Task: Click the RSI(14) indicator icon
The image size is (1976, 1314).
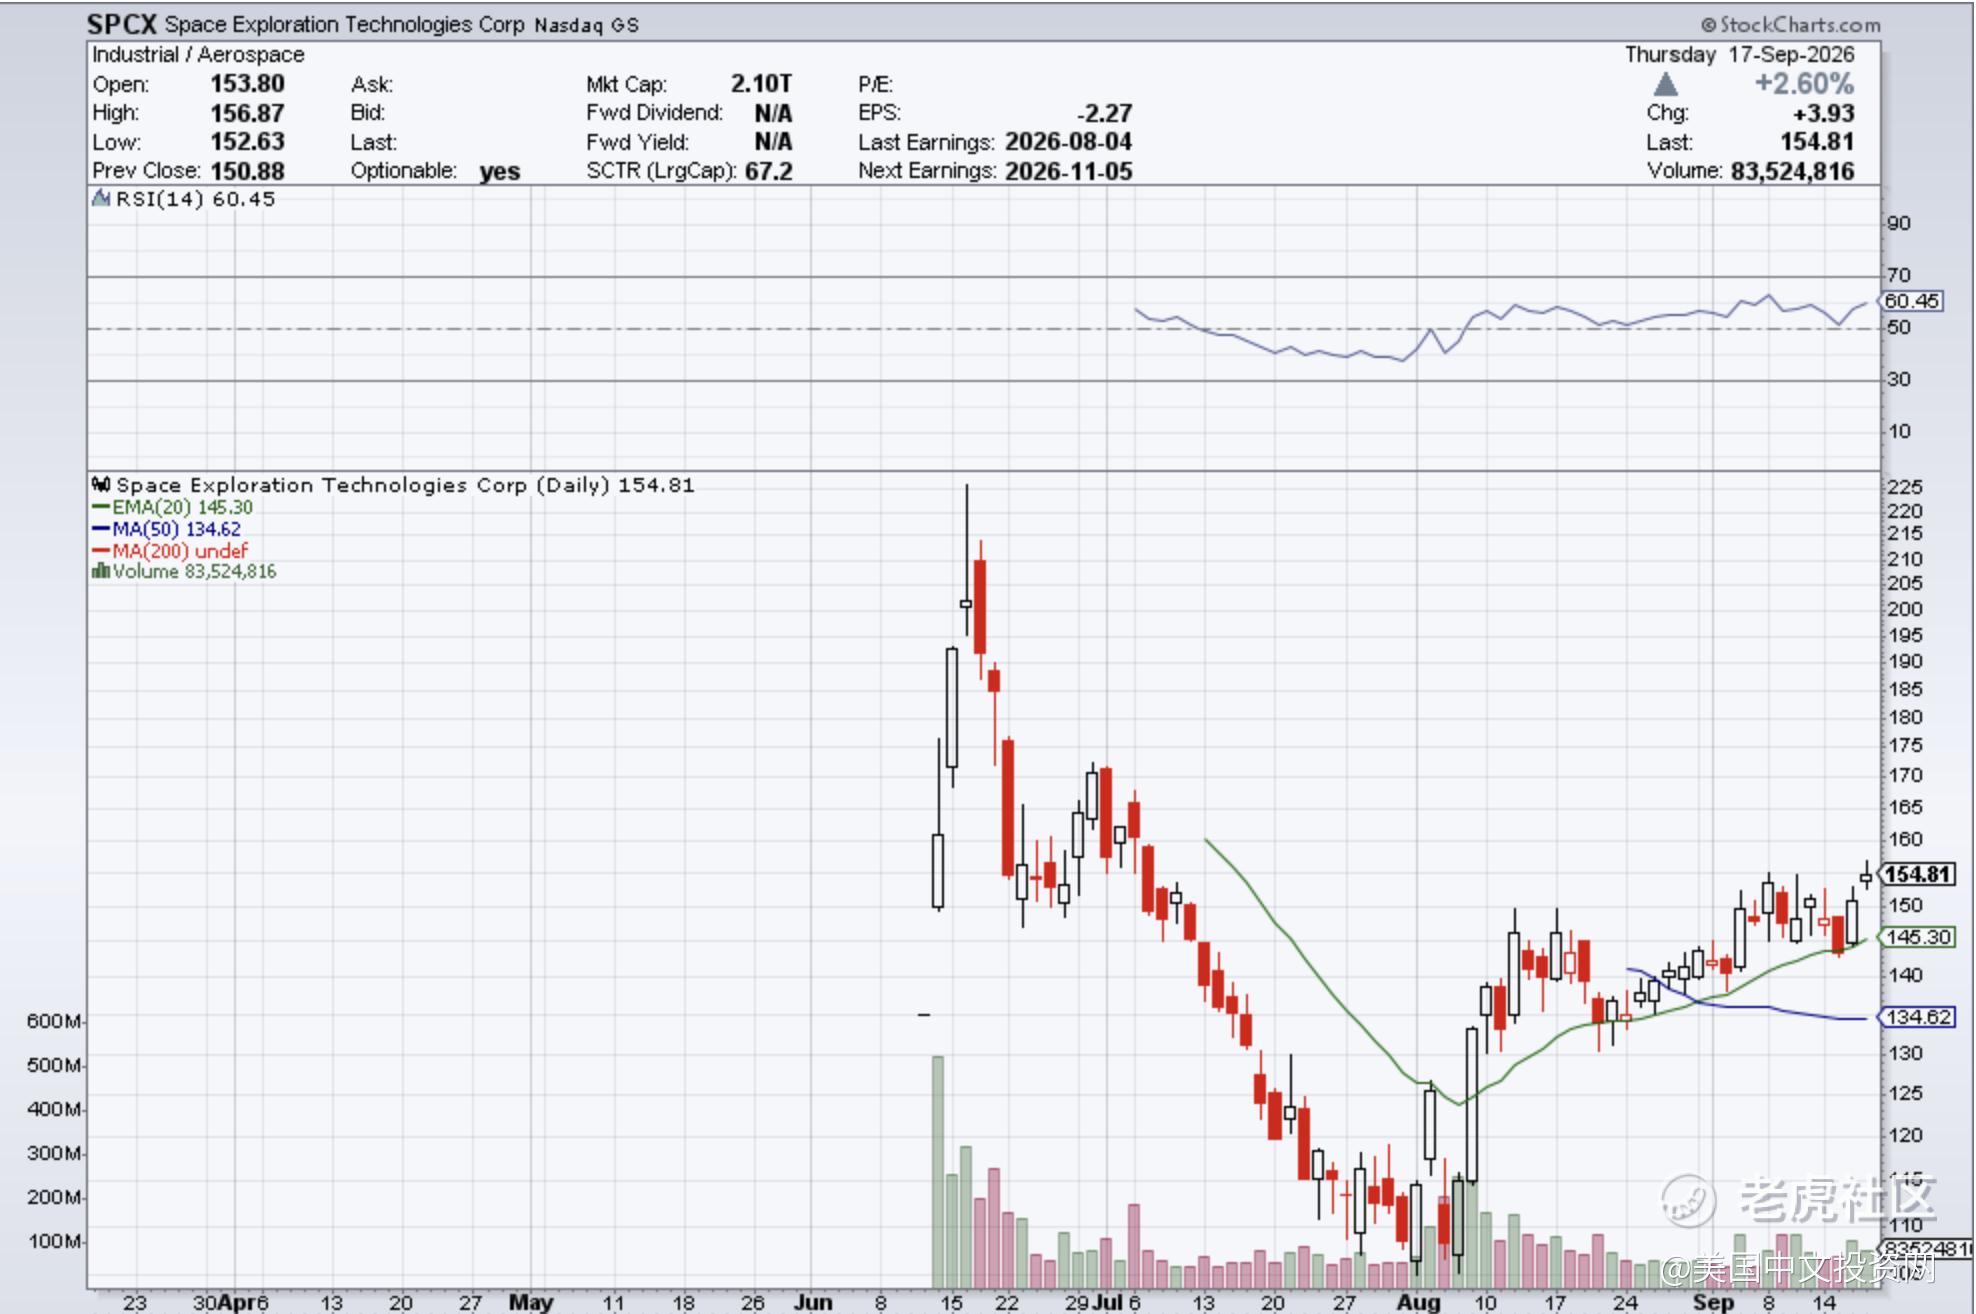Action: [x=101, y=198]
